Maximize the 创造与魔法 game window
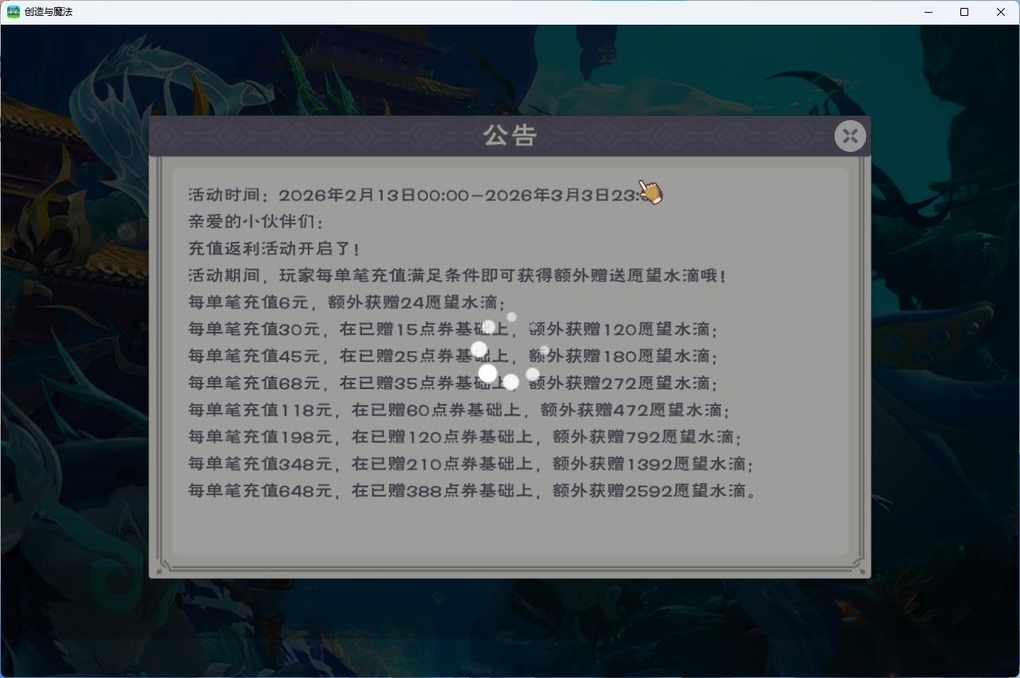The image size is (1020, 678). (x=964, y=12)
